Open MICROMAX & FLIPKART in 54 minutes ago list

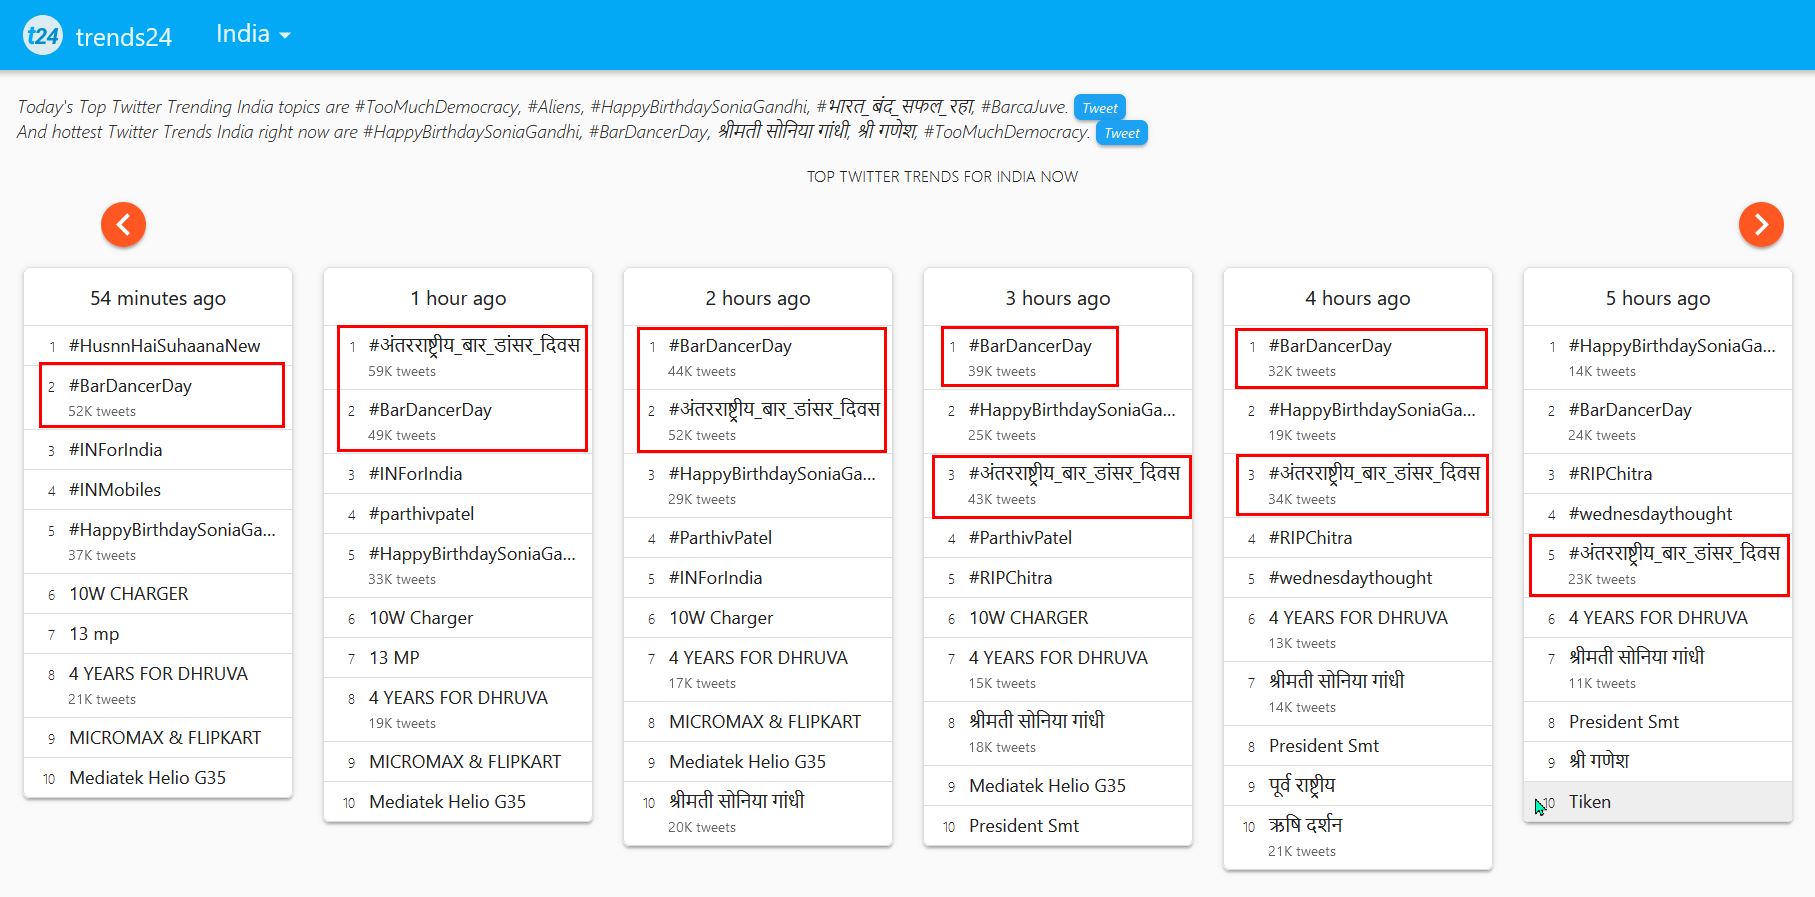click(x=165, y=738)
